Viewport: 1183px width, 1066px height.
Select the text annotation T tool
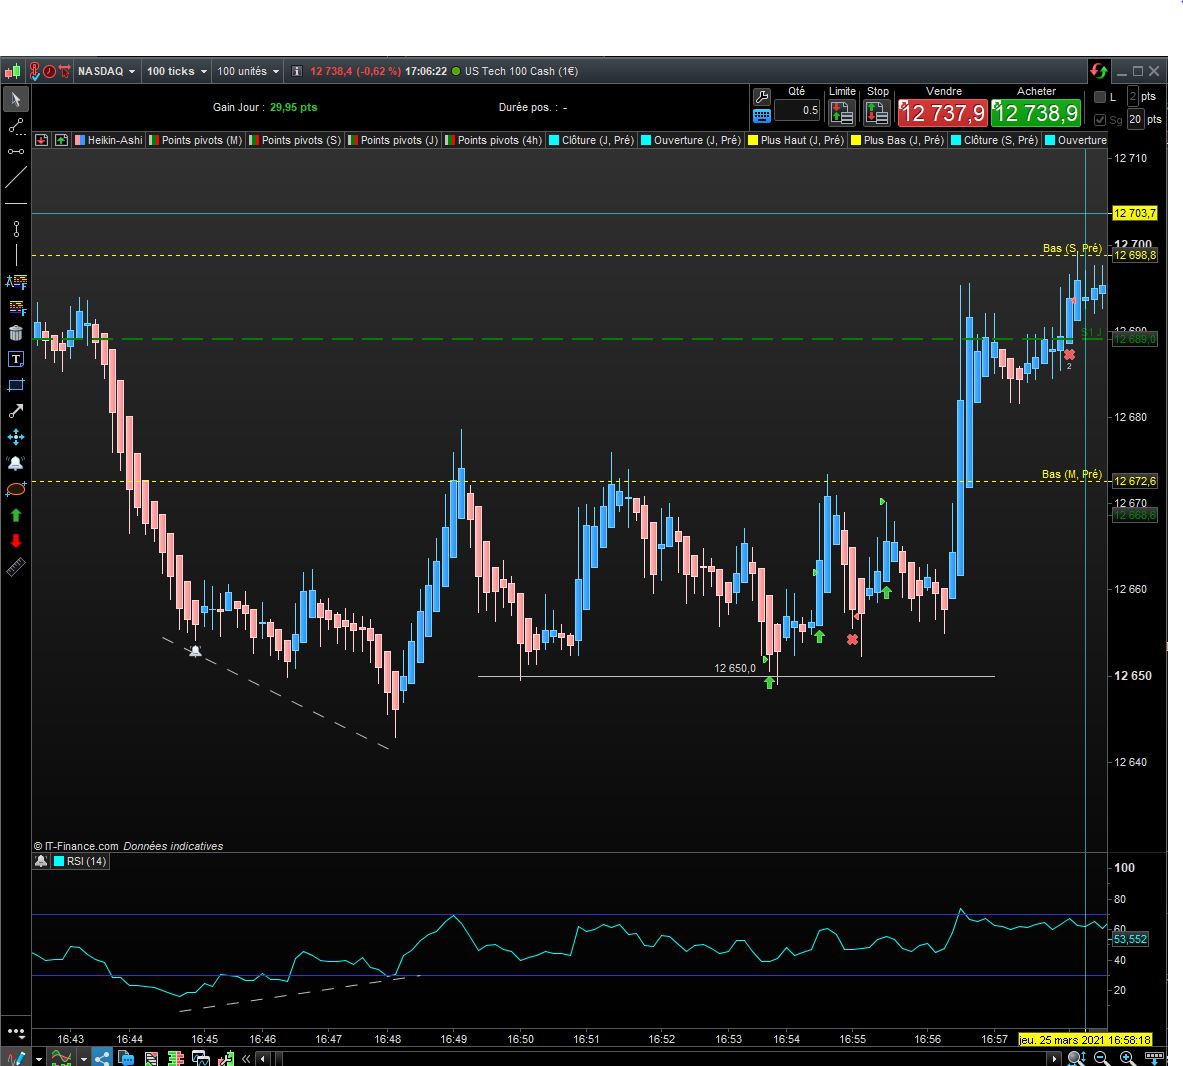click(x=16, y=359)
